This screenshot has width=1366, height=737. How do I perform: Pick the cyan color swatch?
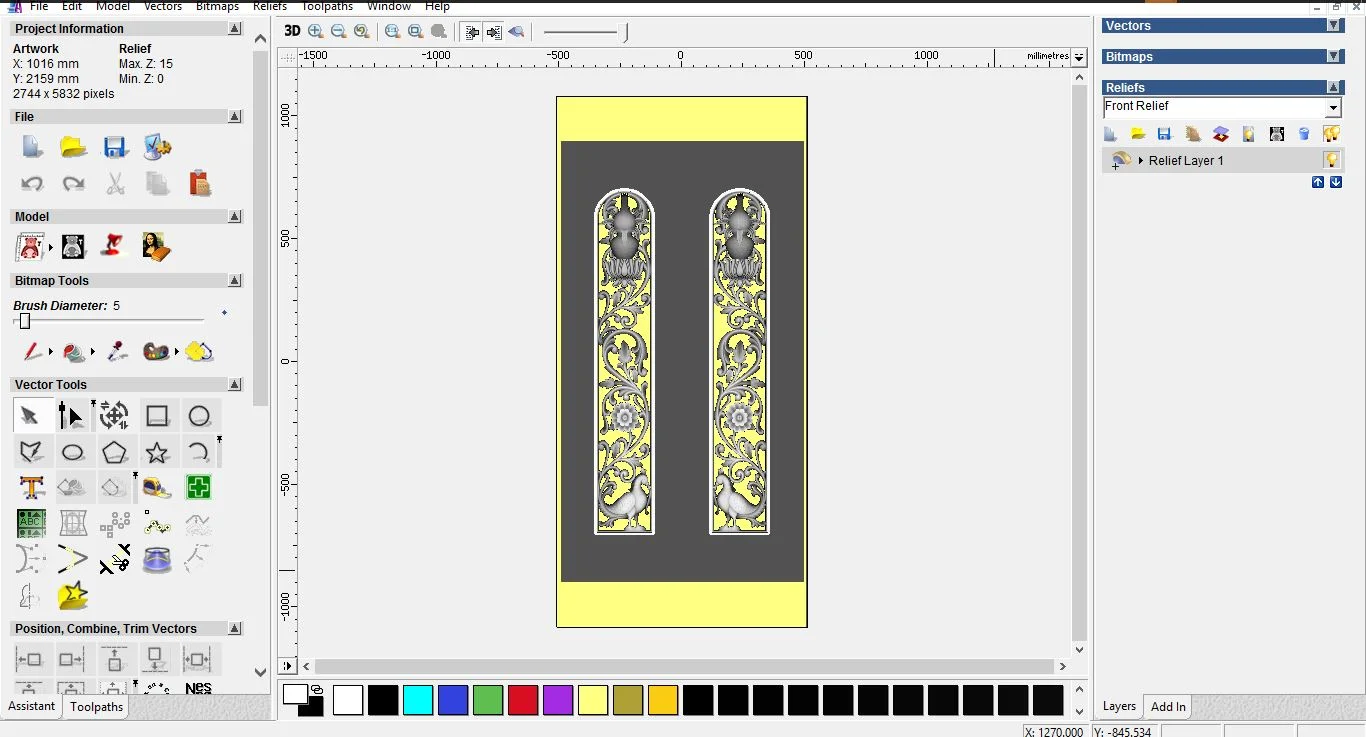[x=418, y=700]
